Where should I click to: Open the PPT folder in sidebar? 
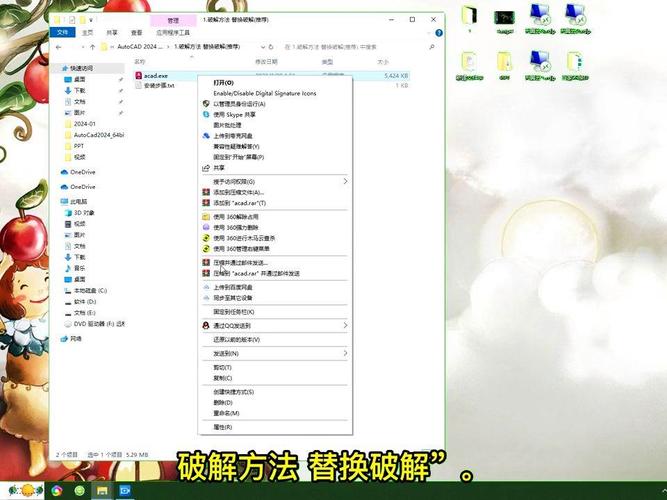(x=79, y=146)
